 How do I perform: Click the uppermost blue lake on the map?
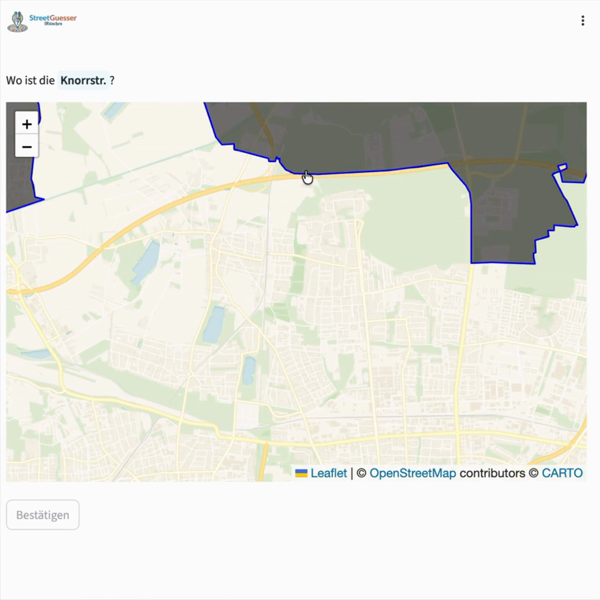[x=146, y=259]
